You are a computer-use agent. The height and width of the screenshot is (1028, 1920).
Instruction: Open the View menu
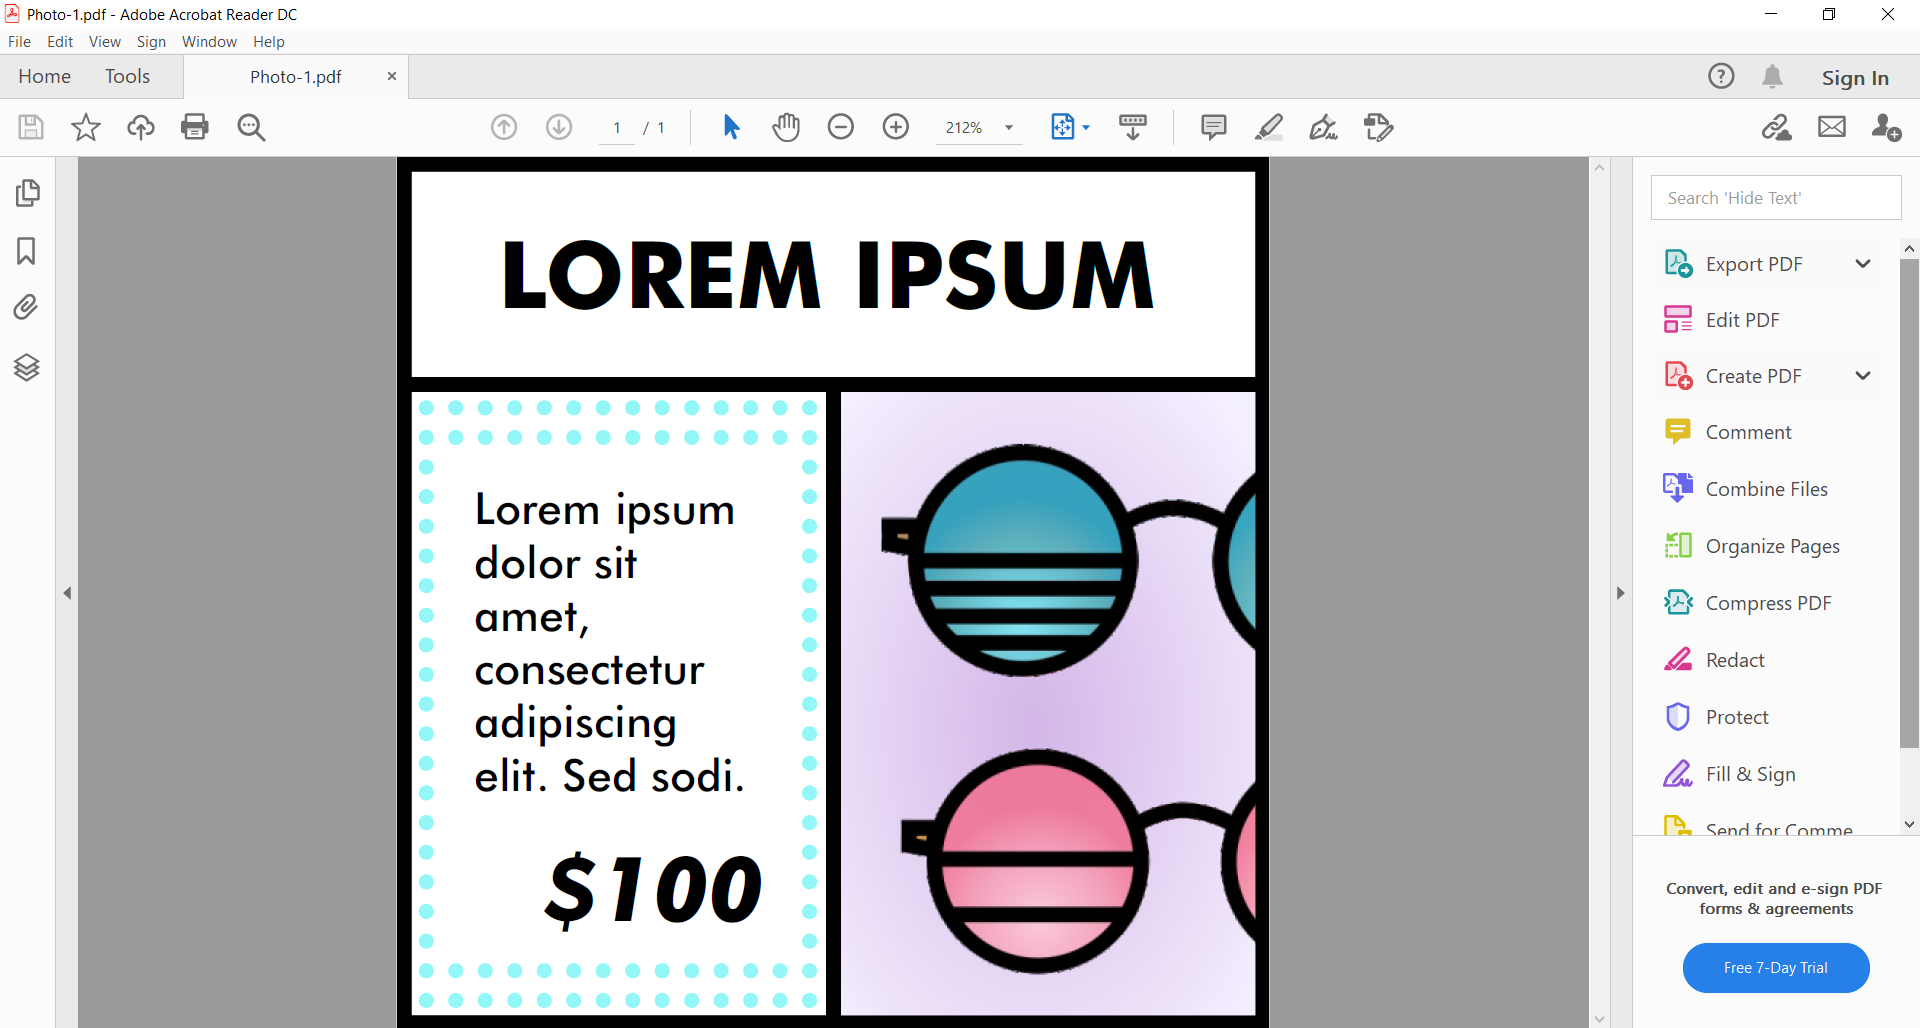tap(104, 42)
